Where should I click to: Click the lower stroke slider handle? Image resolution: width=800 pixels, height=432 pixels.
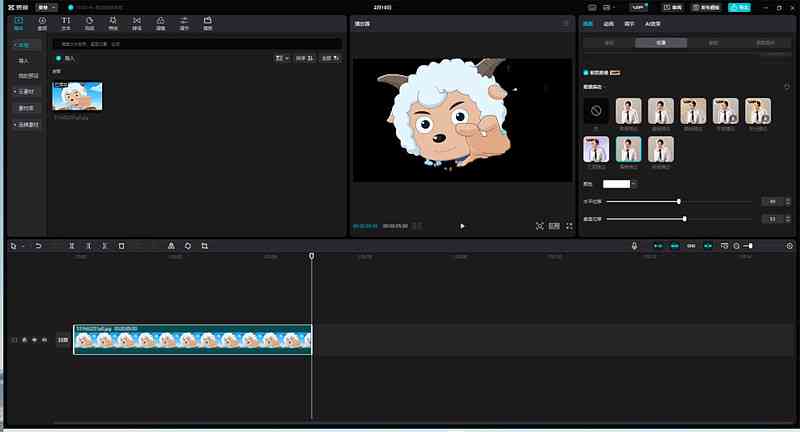click(685, 219)
